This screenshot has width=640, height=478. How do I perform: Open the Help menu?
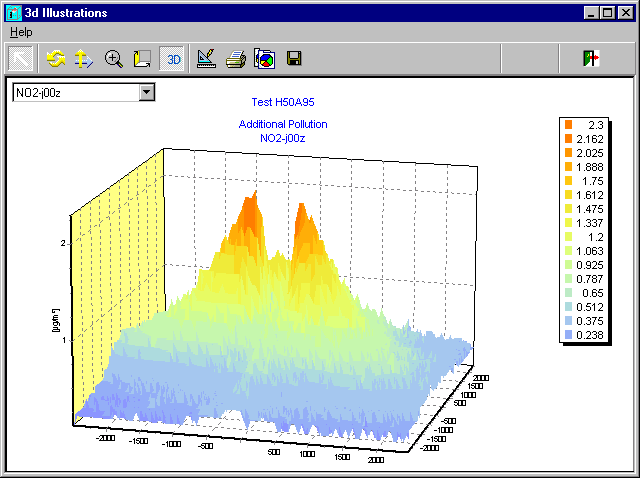21,32
